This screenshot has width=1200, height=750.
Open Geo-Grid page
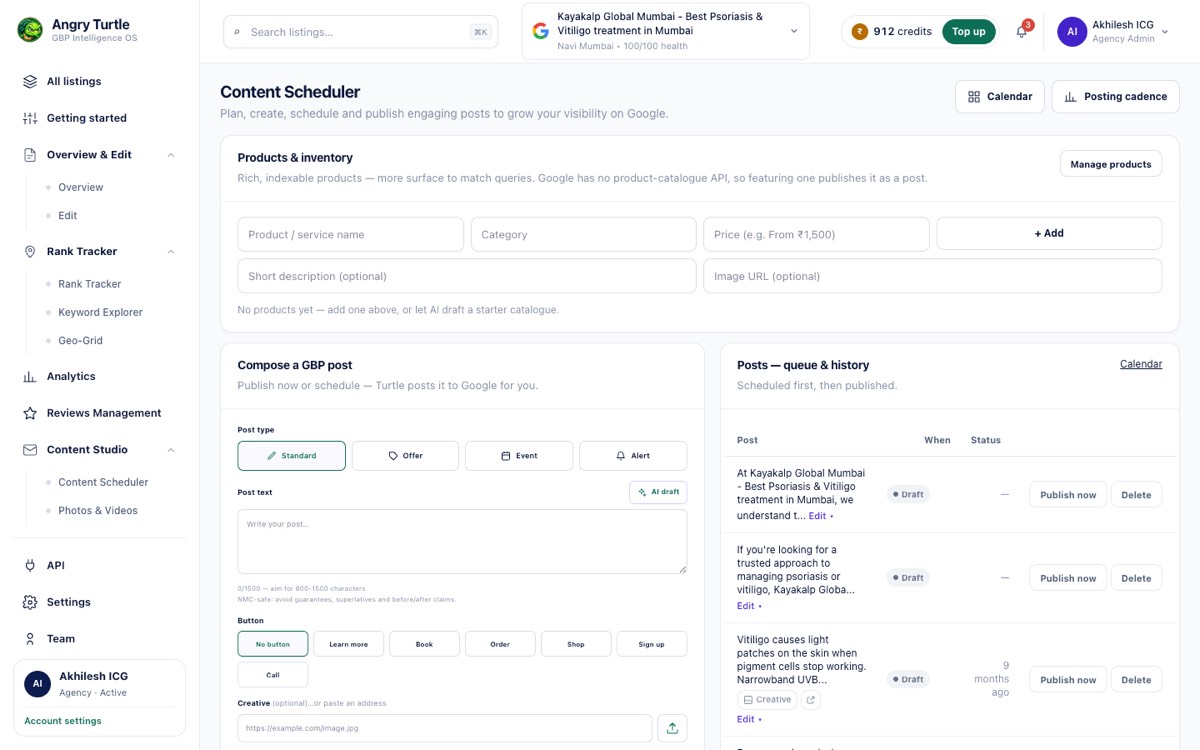coord(80,340)
